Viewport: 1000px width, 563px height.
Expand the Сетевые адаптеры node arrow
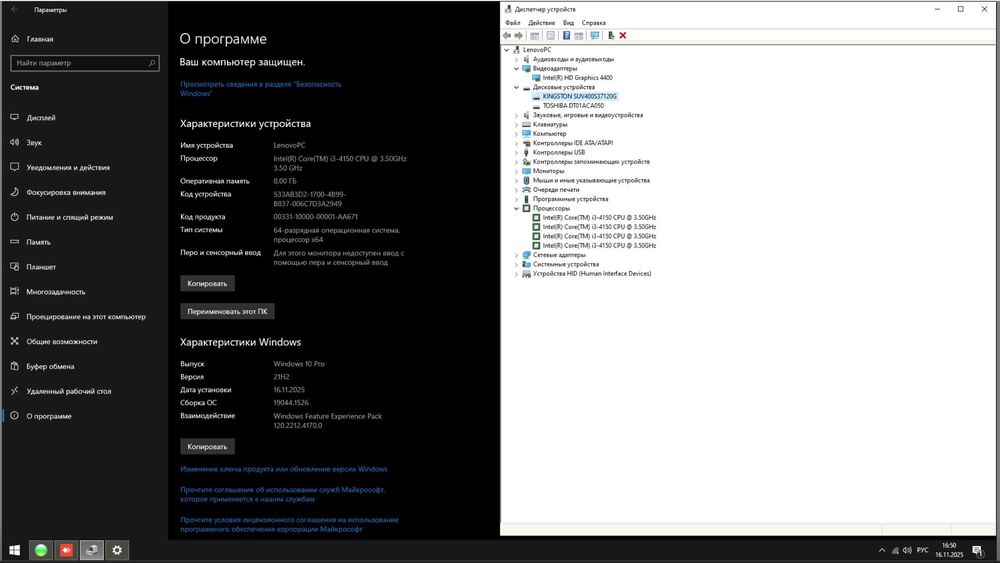[x=517, y=255]
